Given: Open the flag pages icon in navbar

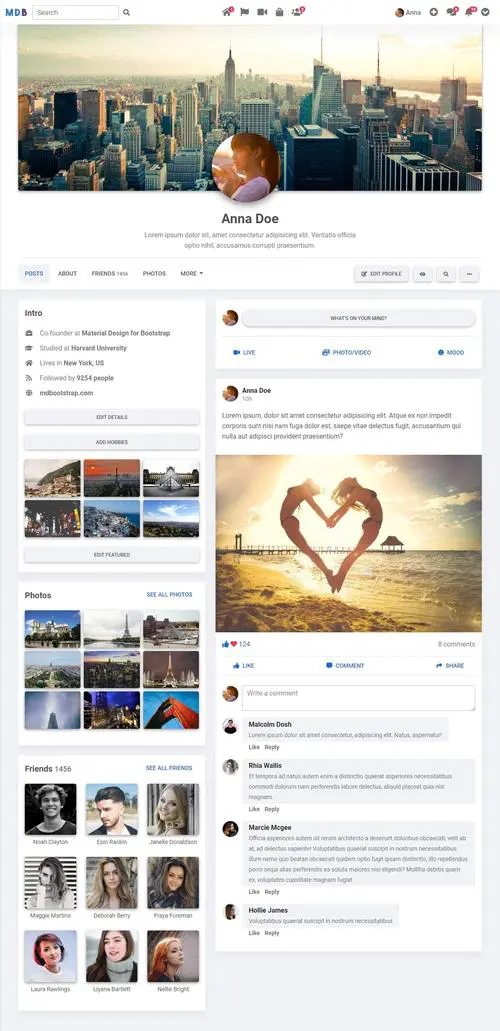Looking at the screenshot, I should pyautogui.click(x=244, y=12).
